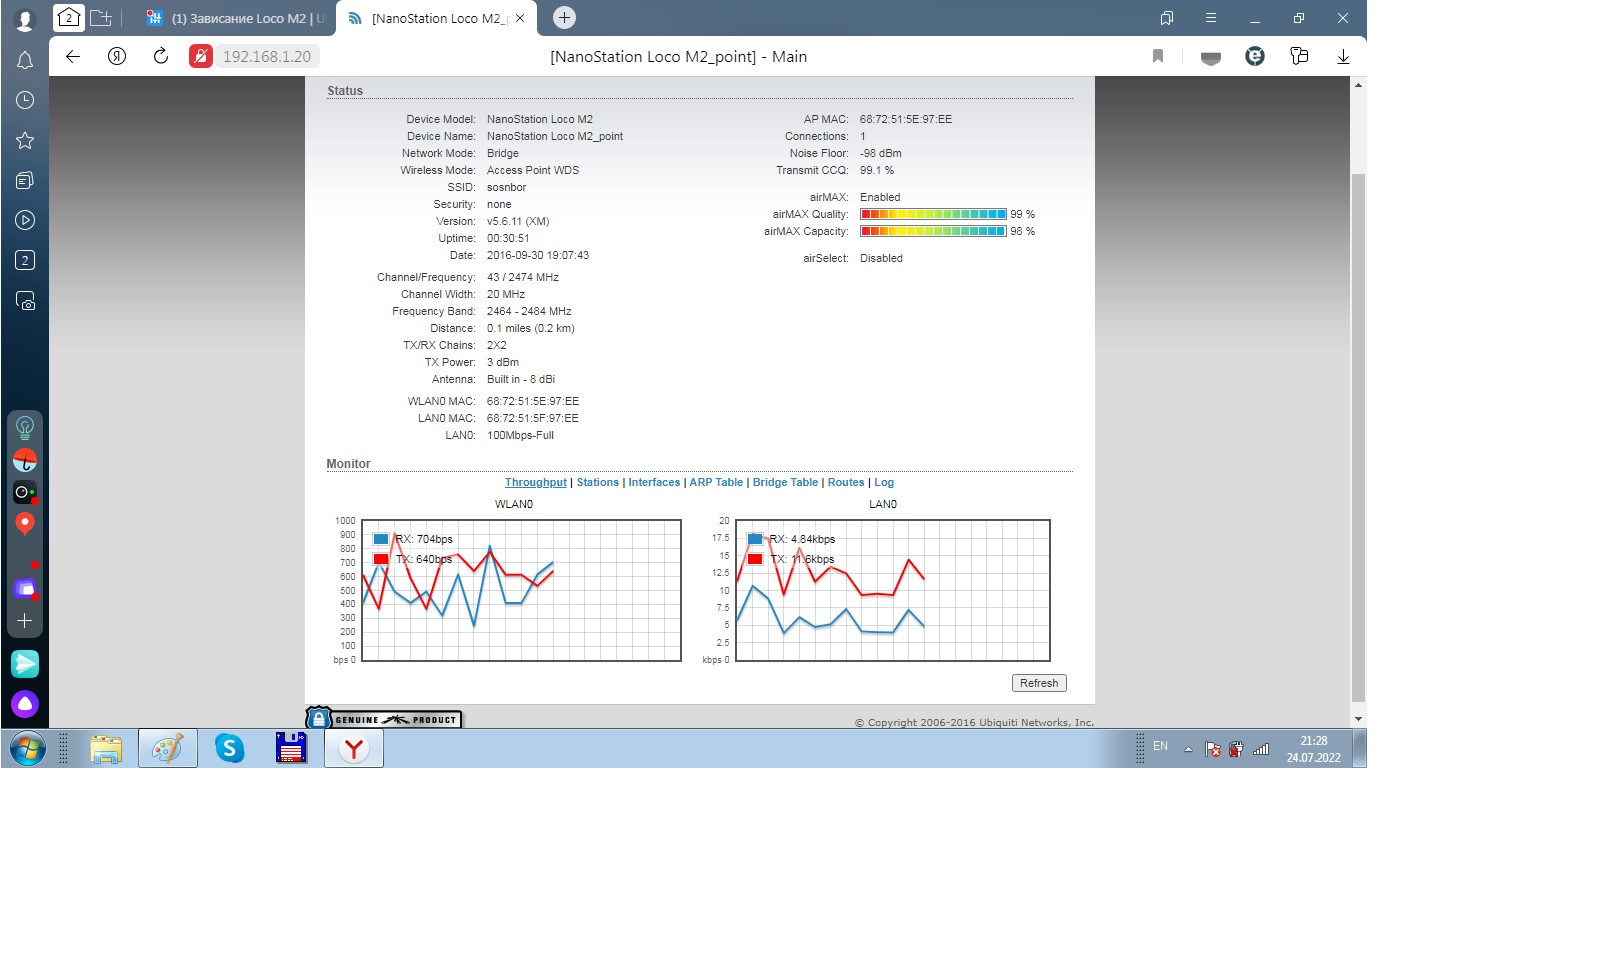Click the SSID value sosnbor
Image resolution: width=1616 pixels, height=974 pixels.
tap(507, 187)
